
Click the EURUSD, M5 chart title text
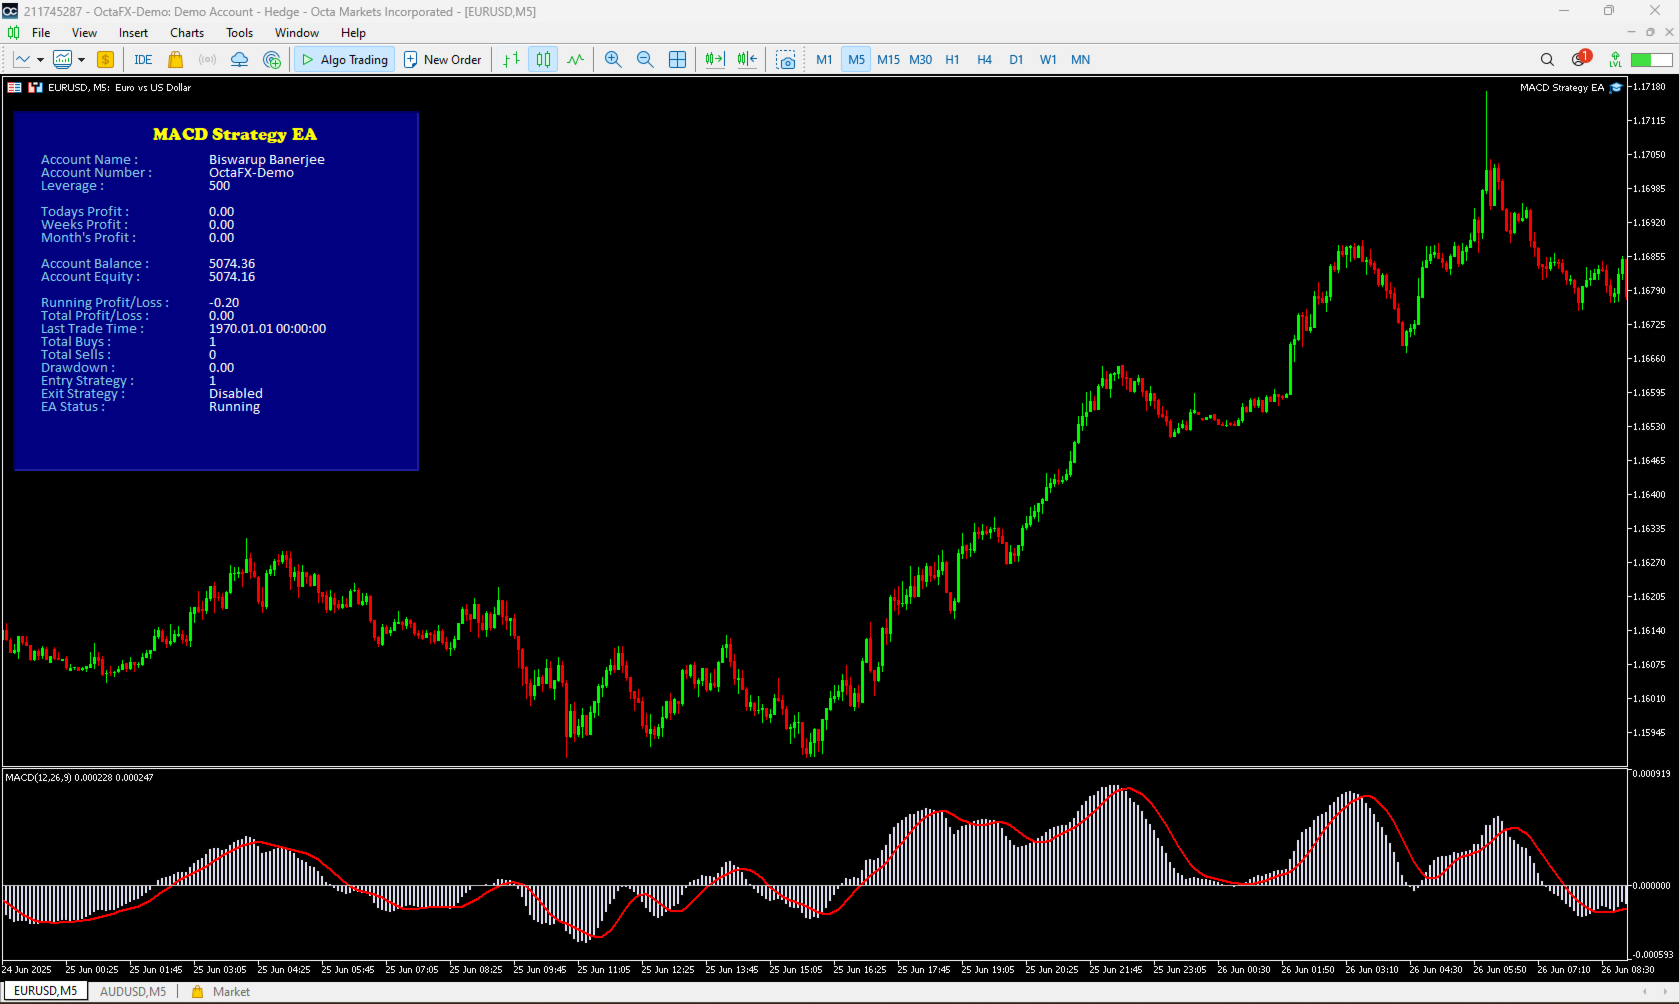tap(120, 88)
